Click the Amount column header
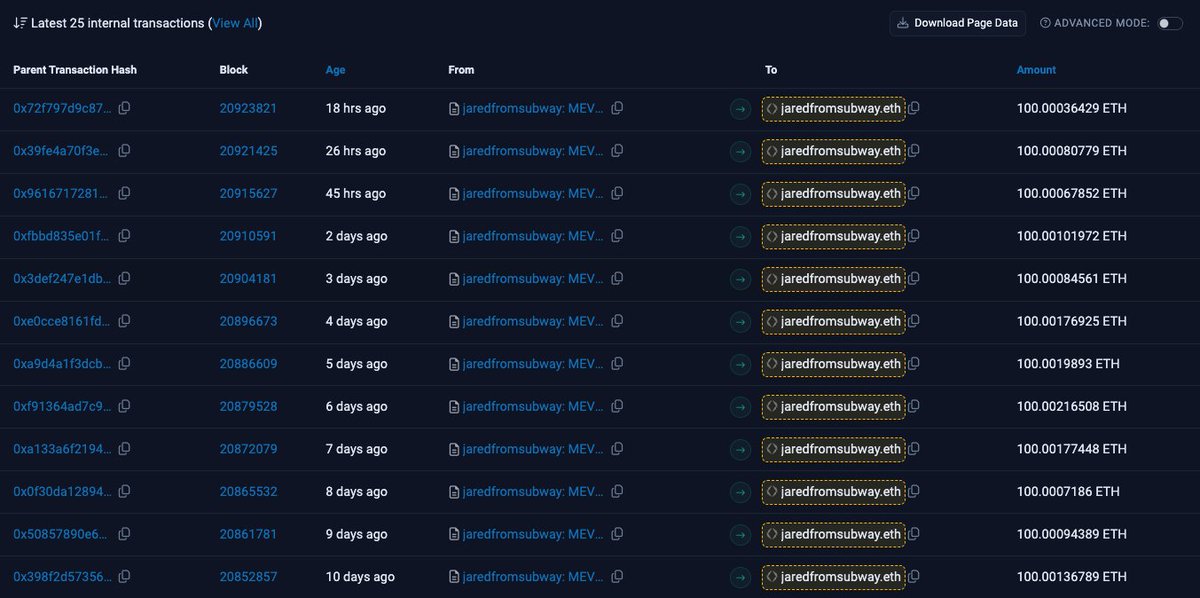1200x598 pixels. [1036, 70]
